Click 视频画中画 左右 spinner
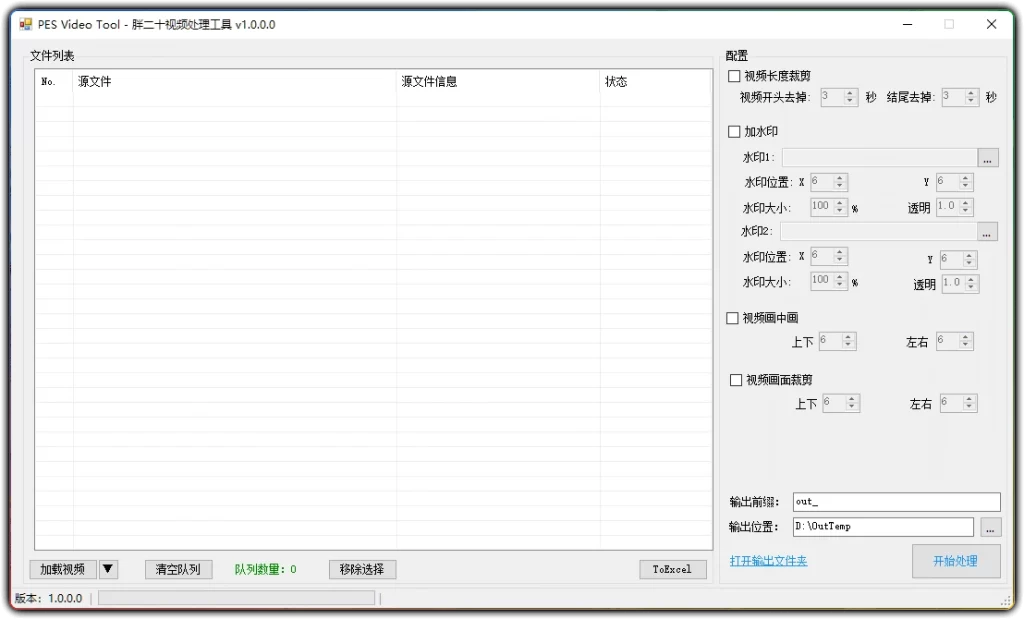Viewport: 1024px width, 619px height. (x=955, y=341)
